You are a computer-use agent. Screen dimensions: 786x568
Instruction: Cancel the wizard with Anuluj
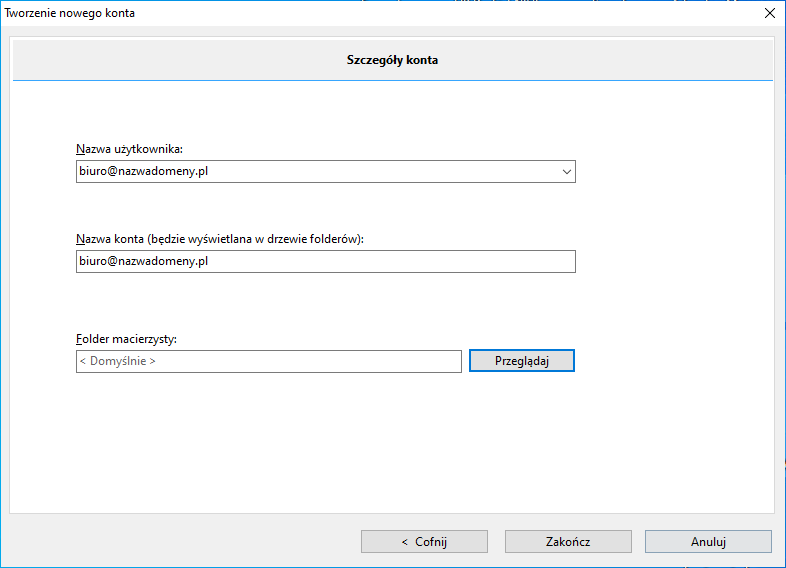(708, 542)
